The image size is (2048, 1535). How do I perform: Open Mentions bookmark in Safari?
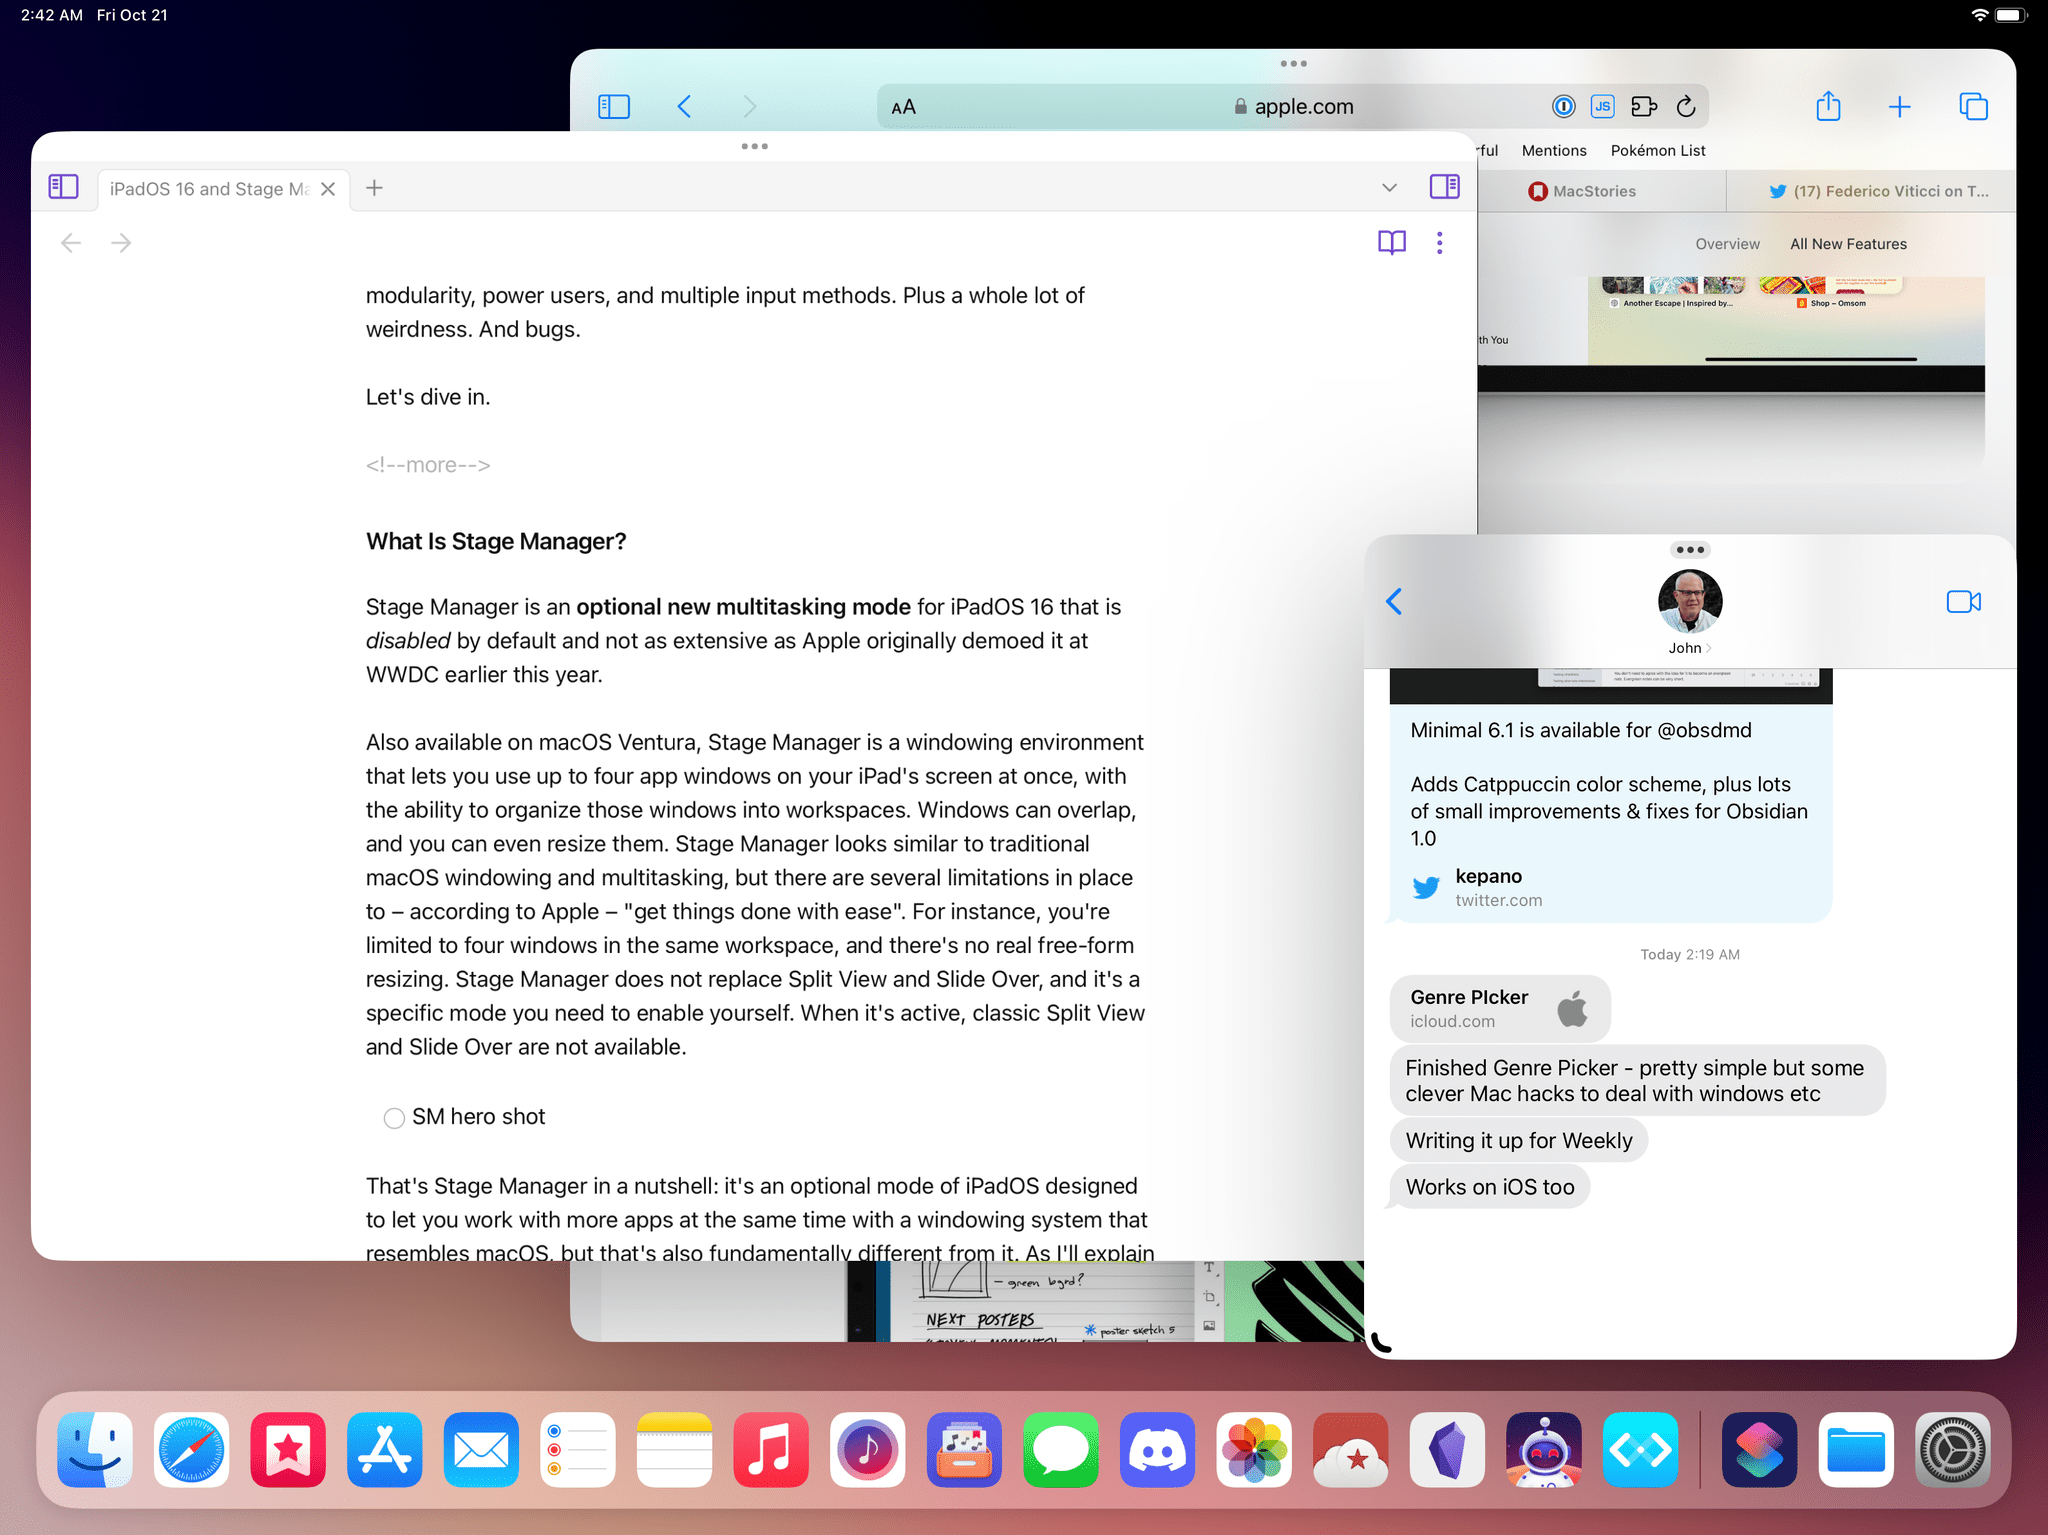click(1553, 150)
